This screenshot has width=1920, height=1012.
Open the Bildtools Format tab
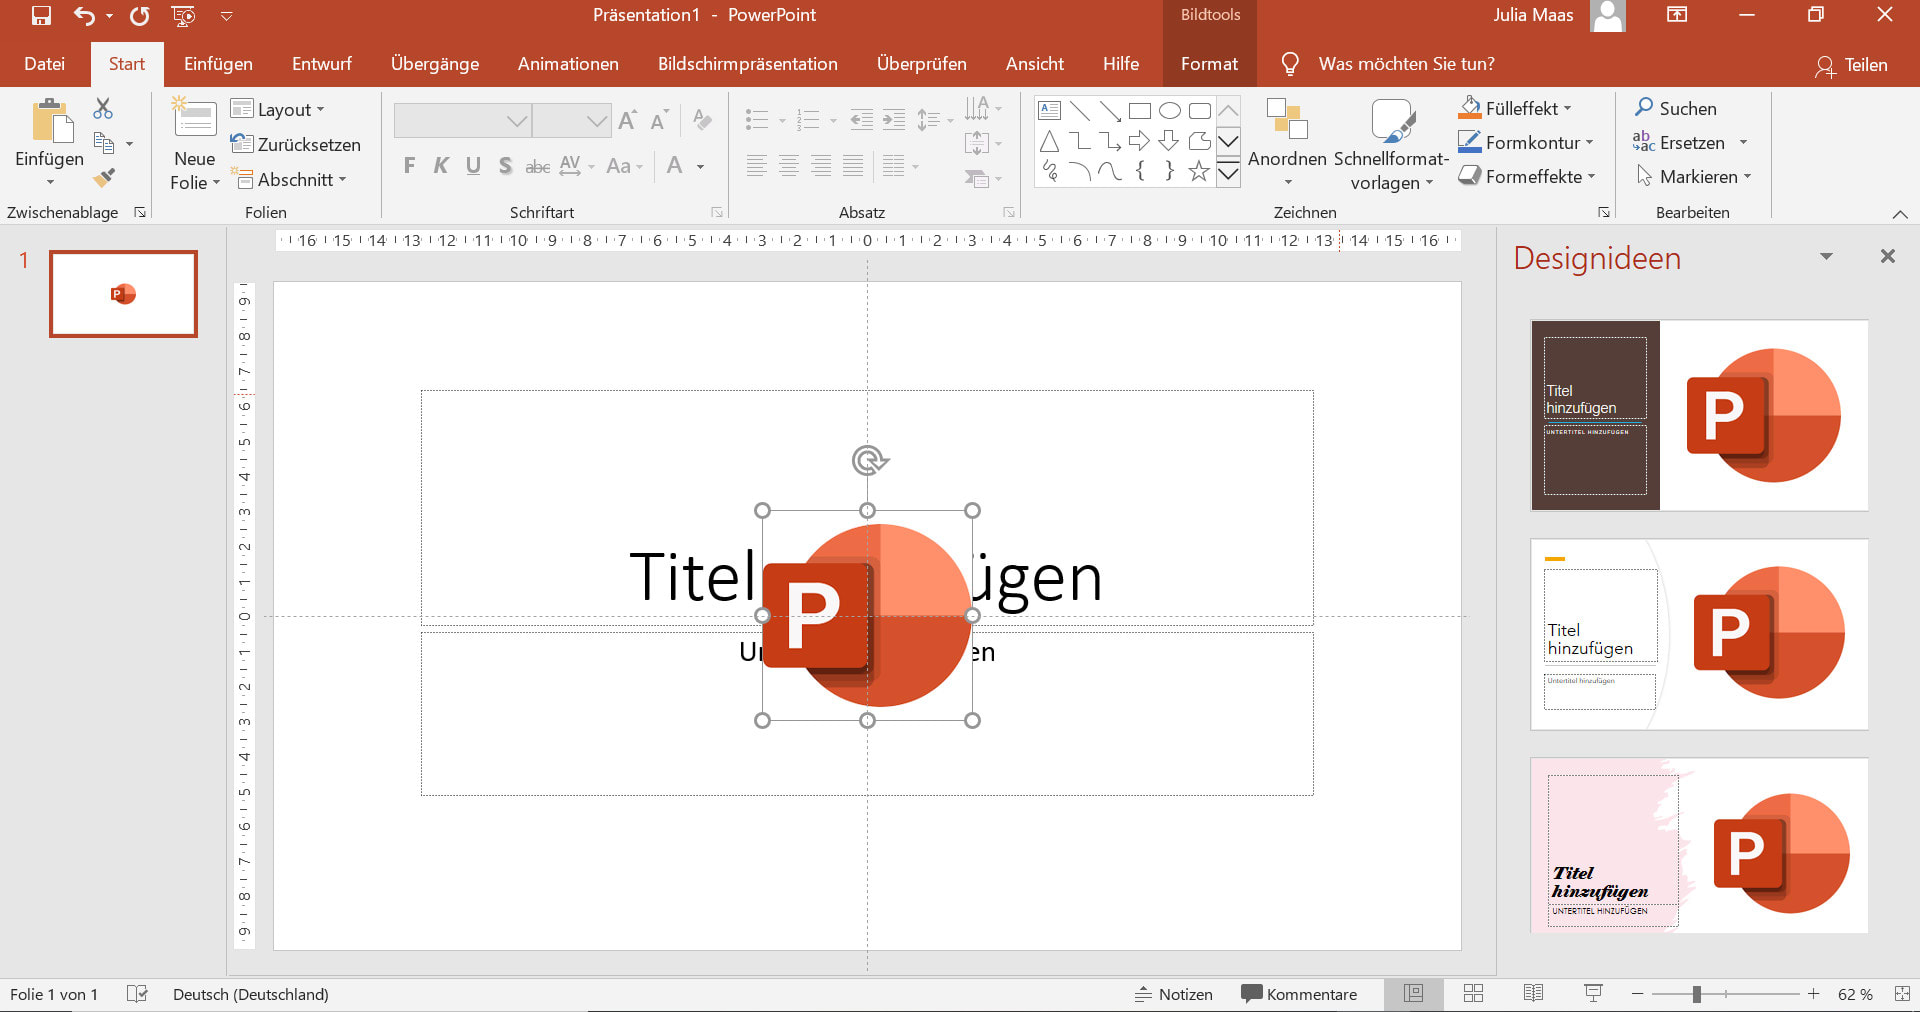coord(1209,64)
